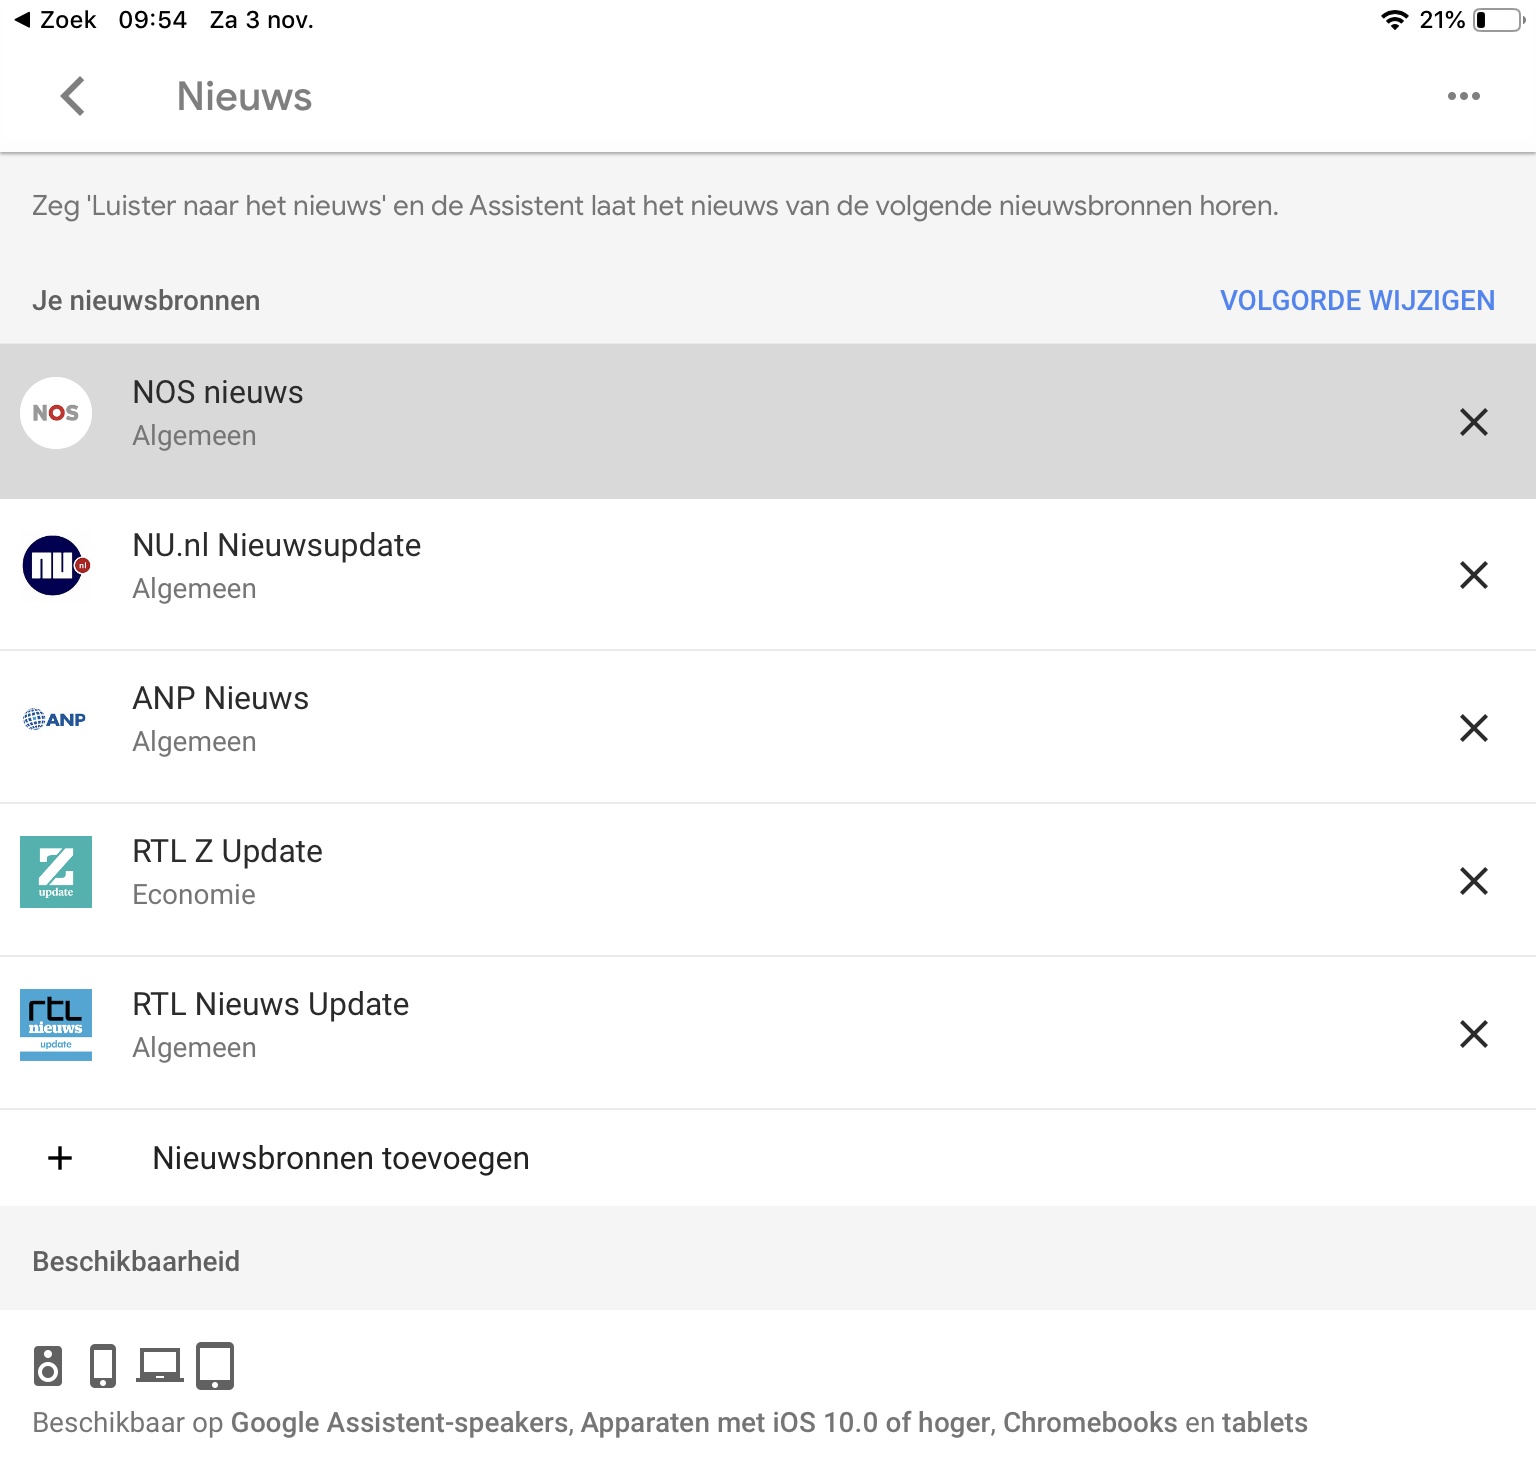The image size is (1536, 1466).
Task: Tap the ANP logo
Action: (x=56, y=719)
